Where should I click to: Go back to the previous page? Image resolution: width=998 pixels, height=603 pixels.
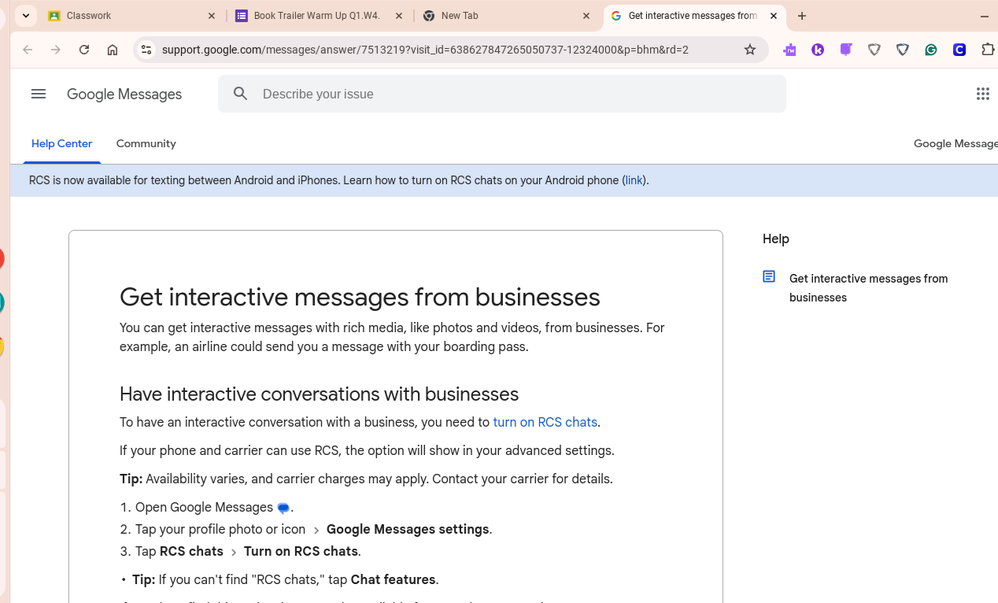pos(27,50)
